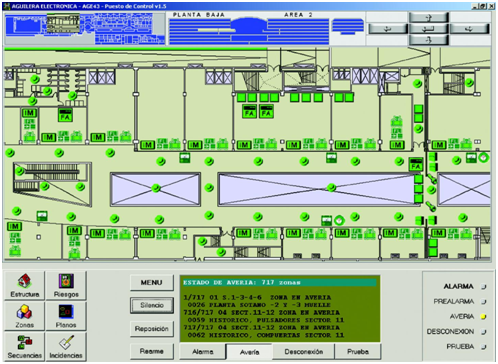The width and height of the screenshot is (498, 364).
Task: Open the Secuencias module
Action: tap(24, 347)
